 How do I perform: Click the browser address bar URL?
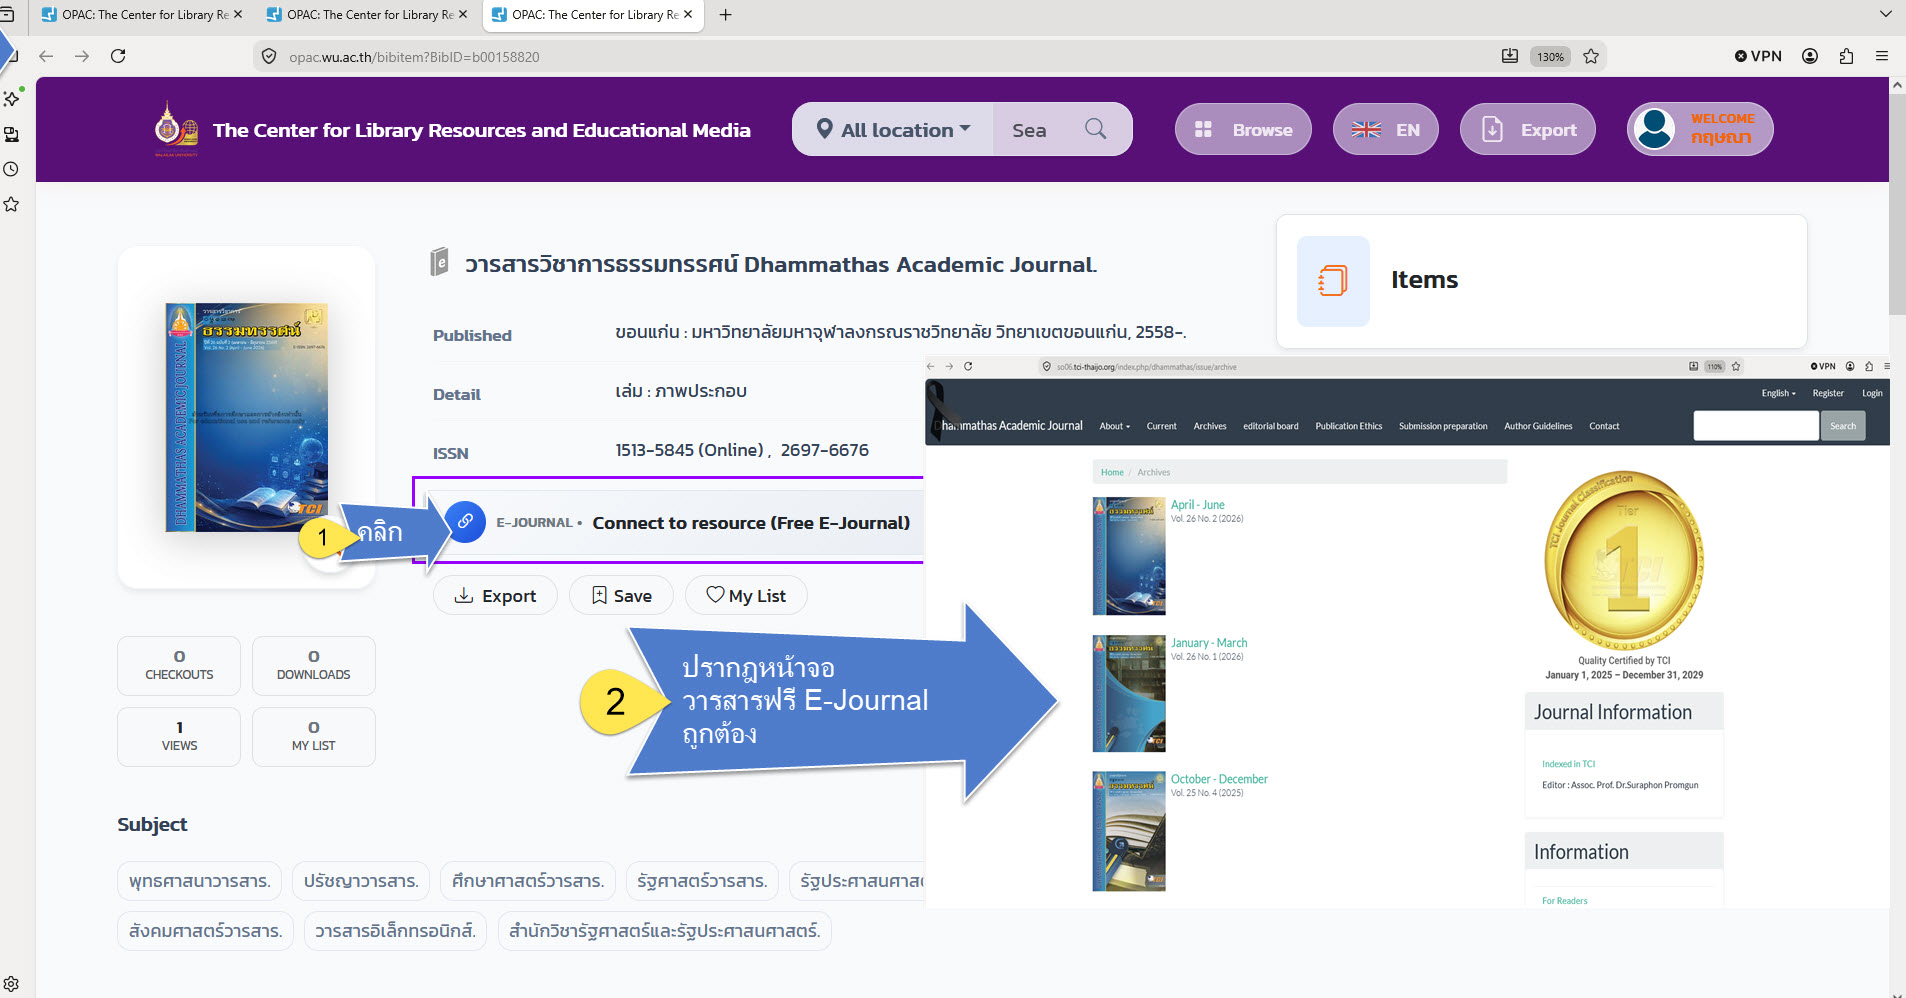pyautogui.click(x=414, y=57)
